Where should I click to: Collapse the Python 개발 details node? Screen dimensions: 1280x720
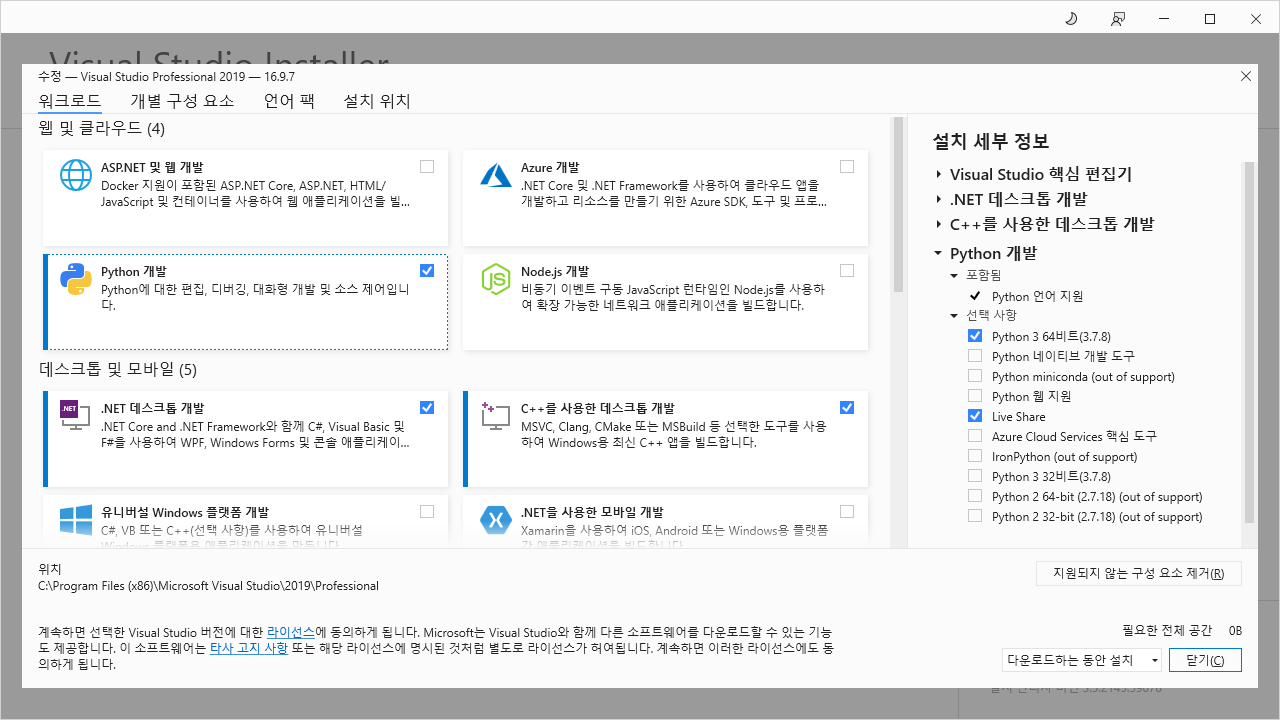point(939,254)
